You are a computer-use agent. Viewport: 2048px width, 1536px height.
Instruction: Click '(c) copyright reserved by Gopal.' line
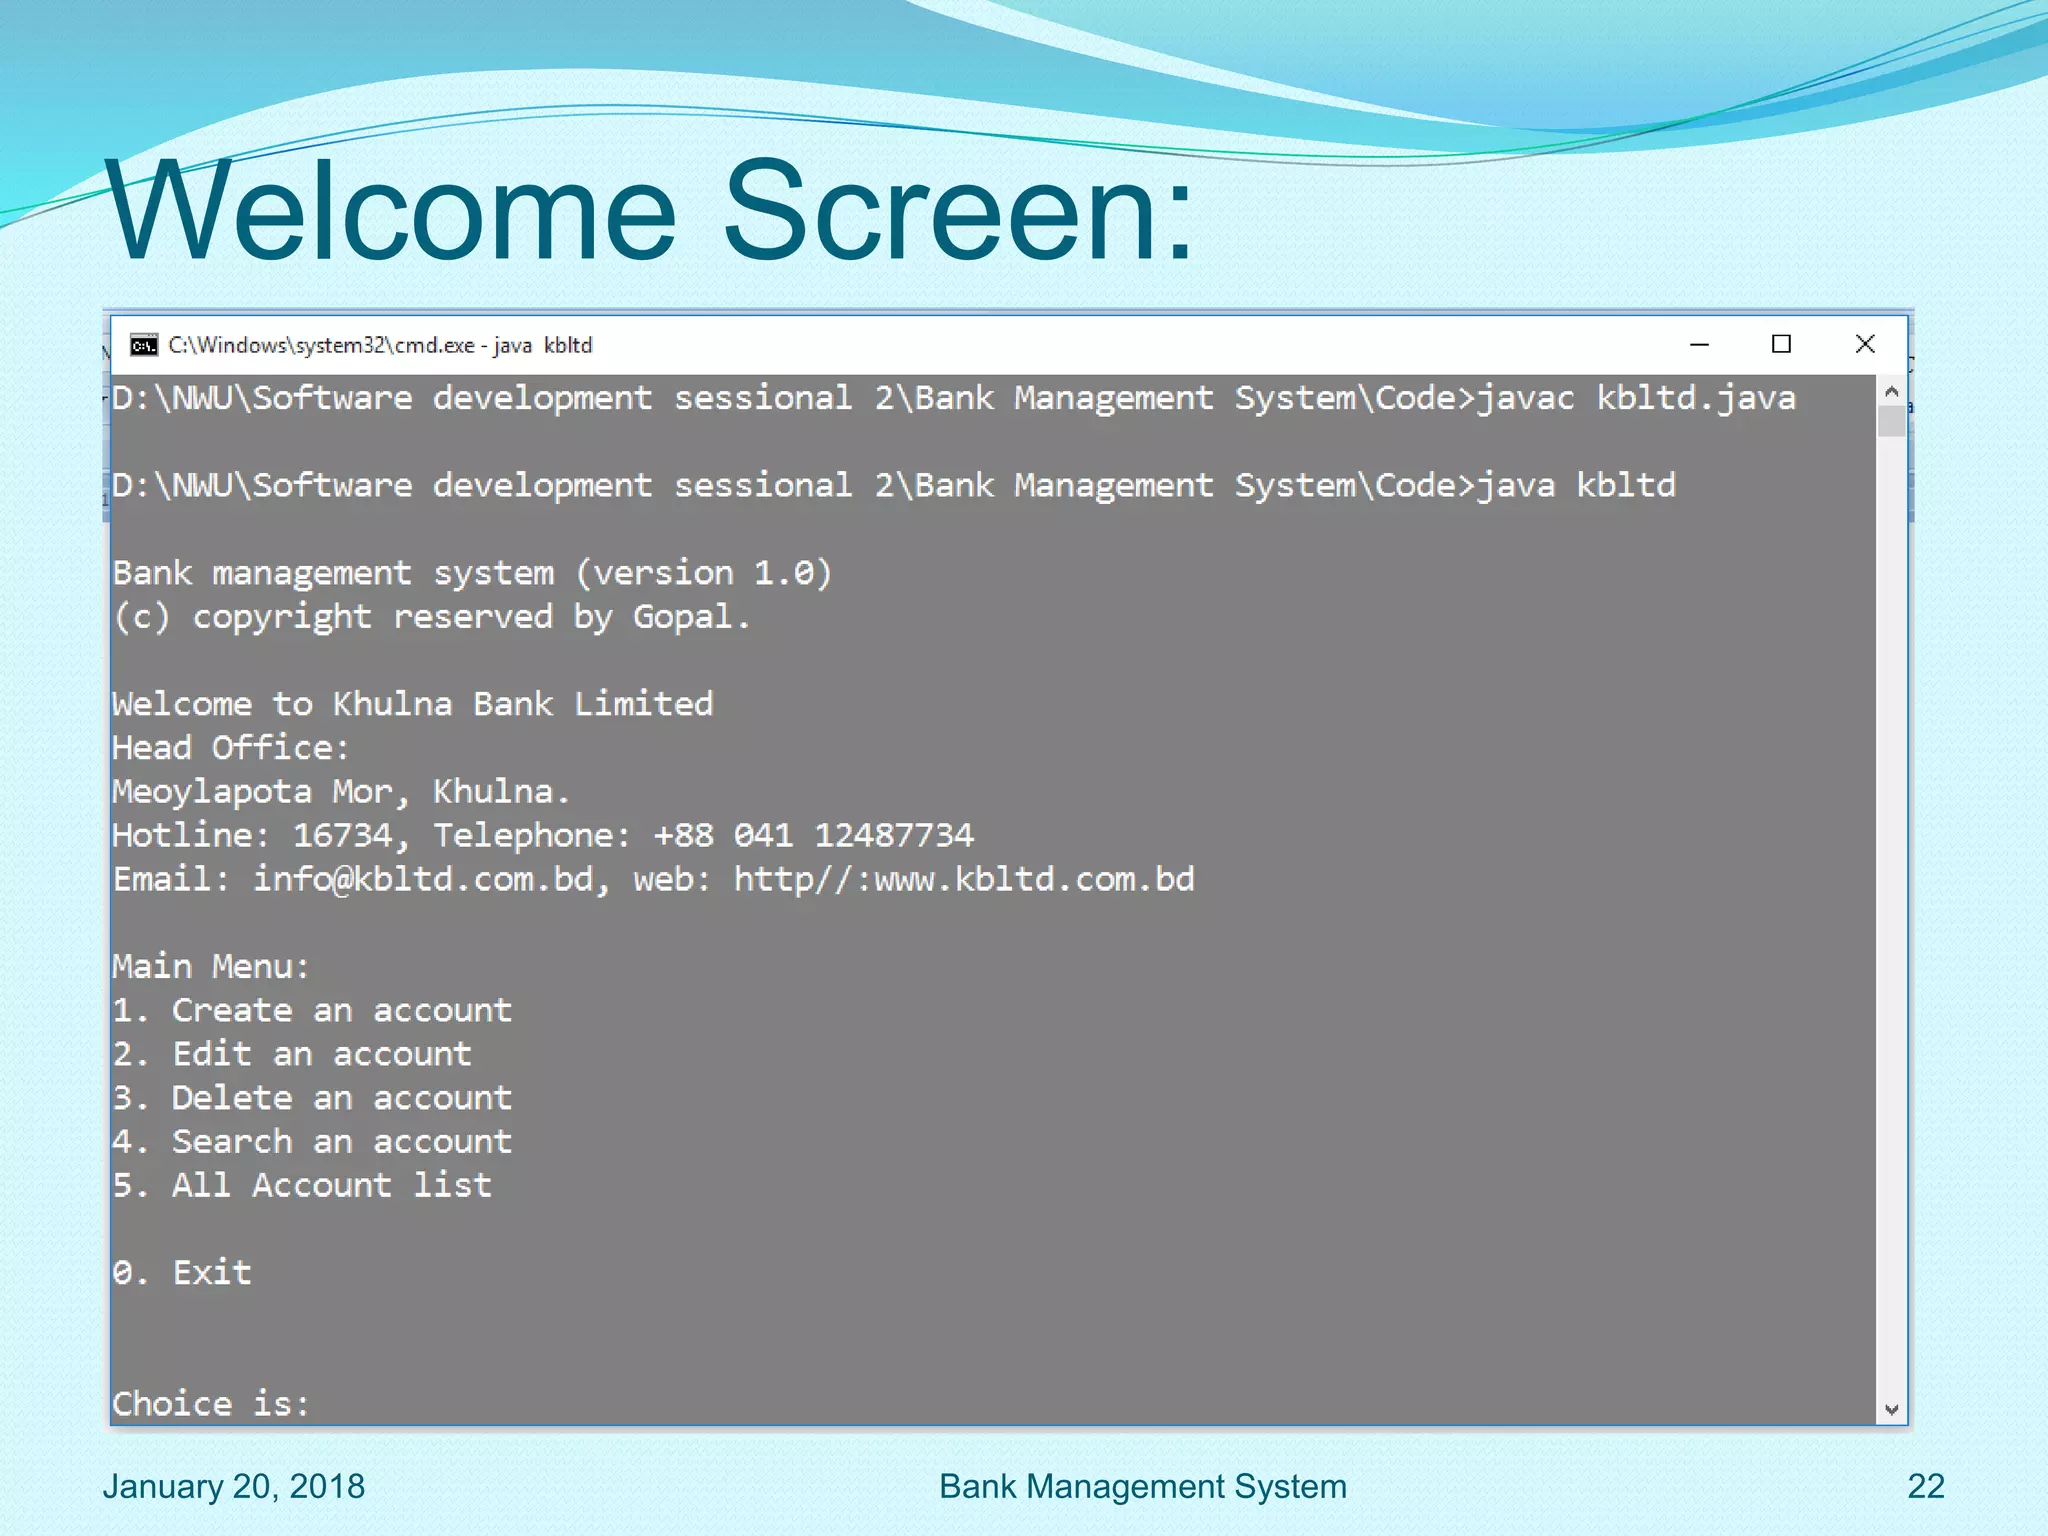pos(431,617)
